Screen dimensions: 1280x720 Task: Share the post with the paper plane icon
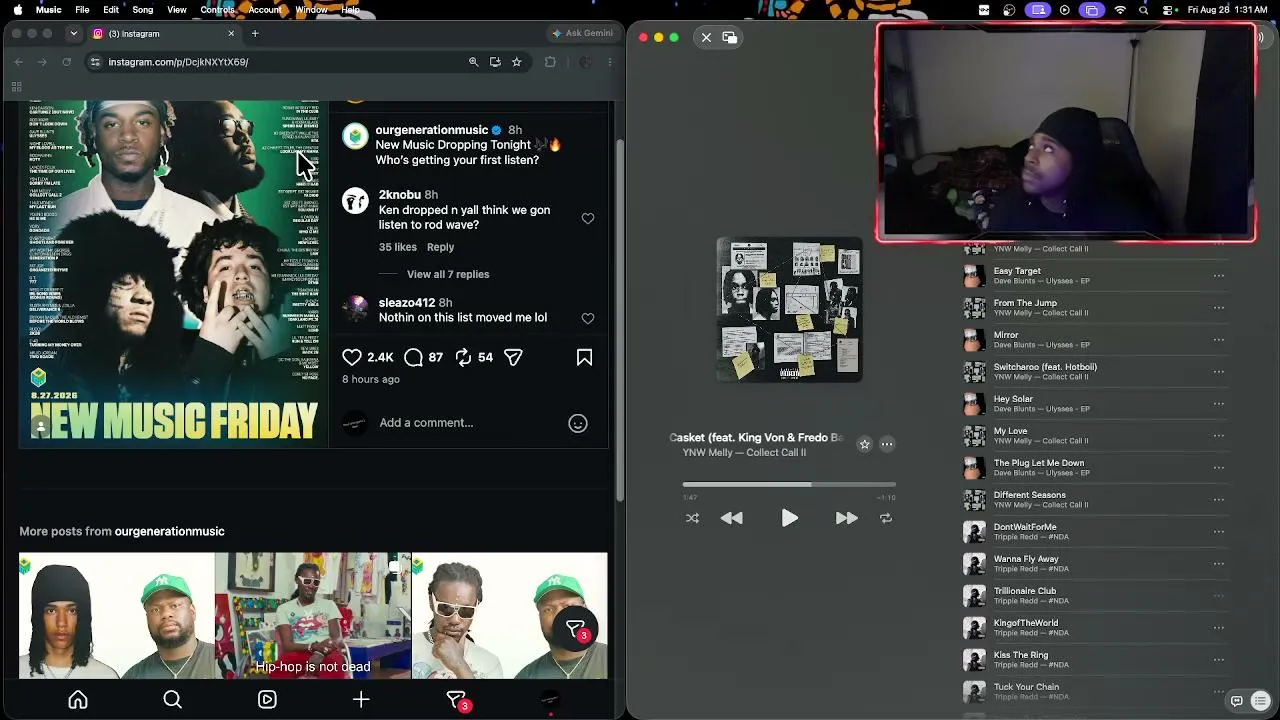point(513,357)
